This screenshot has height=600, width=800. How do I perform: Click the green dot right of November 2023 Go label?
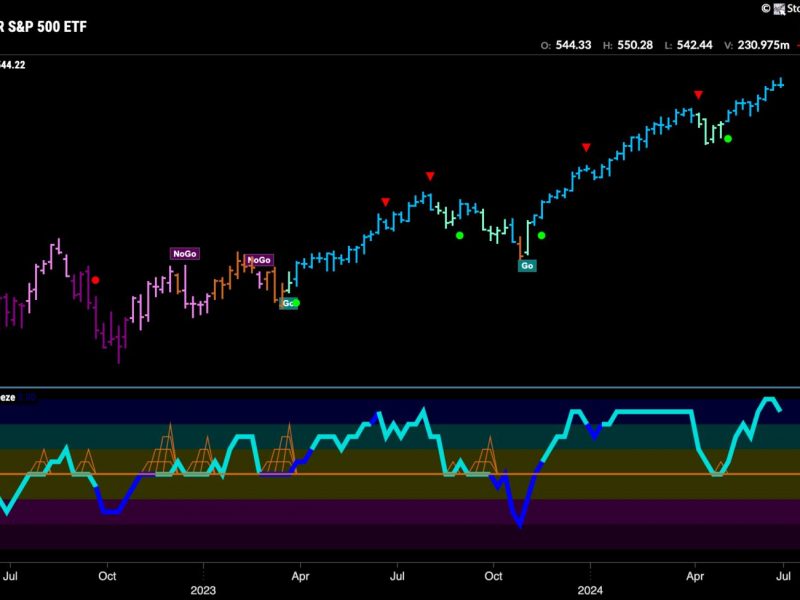point(542,235)
